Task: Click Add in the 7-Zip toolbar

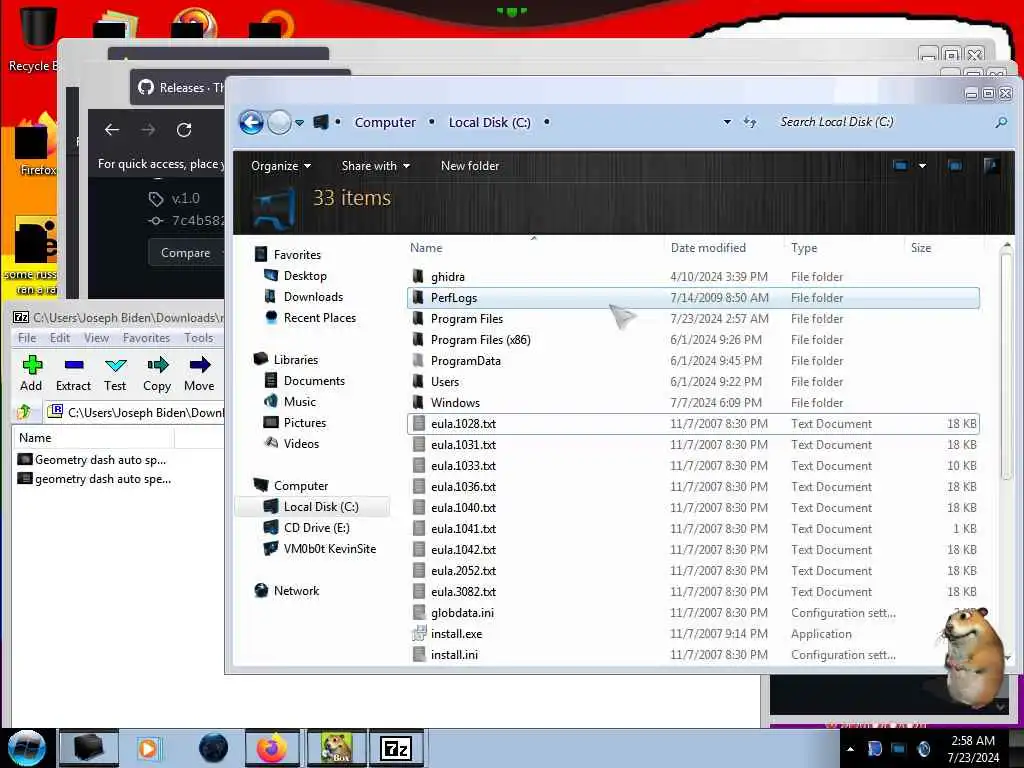Action: (31, 374)
